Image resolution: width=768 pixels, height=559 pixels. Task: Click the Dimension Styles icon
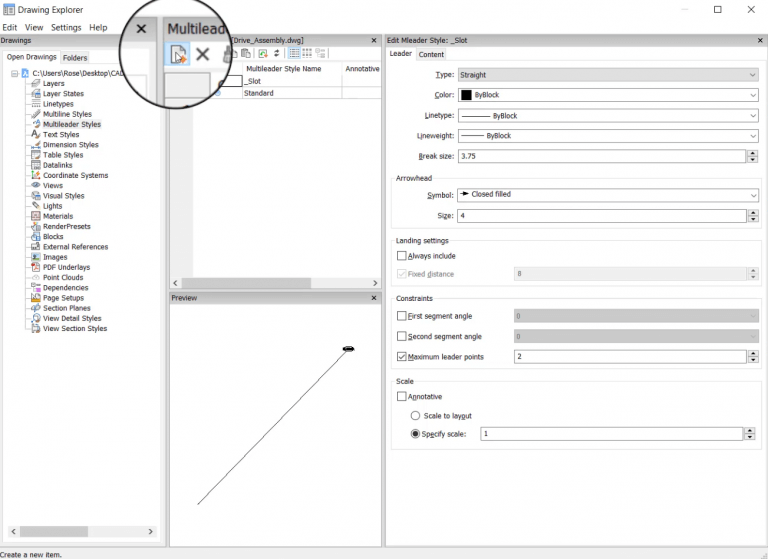click(36, 145)
